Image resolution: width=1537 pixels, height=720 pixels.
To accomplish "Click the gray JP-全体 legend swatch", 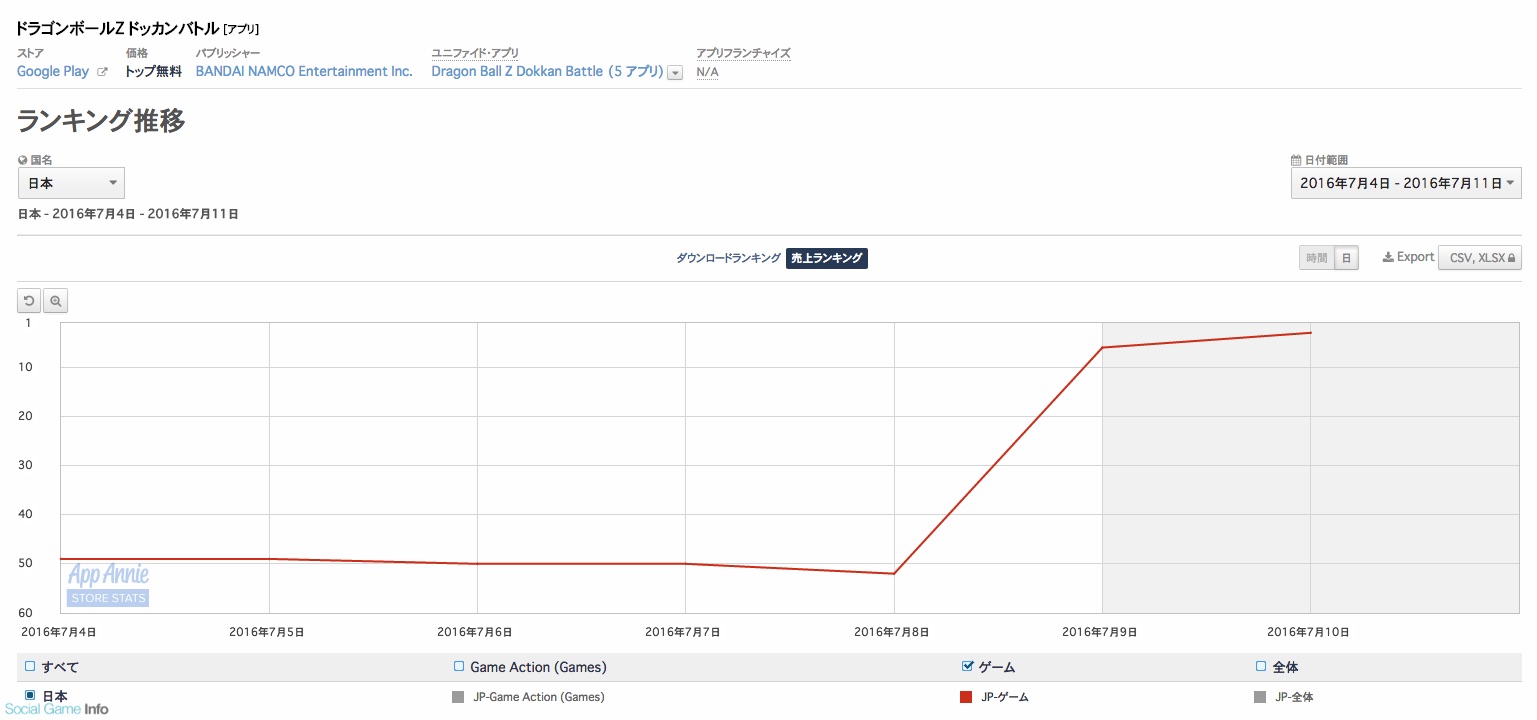I will point(1260,697).
